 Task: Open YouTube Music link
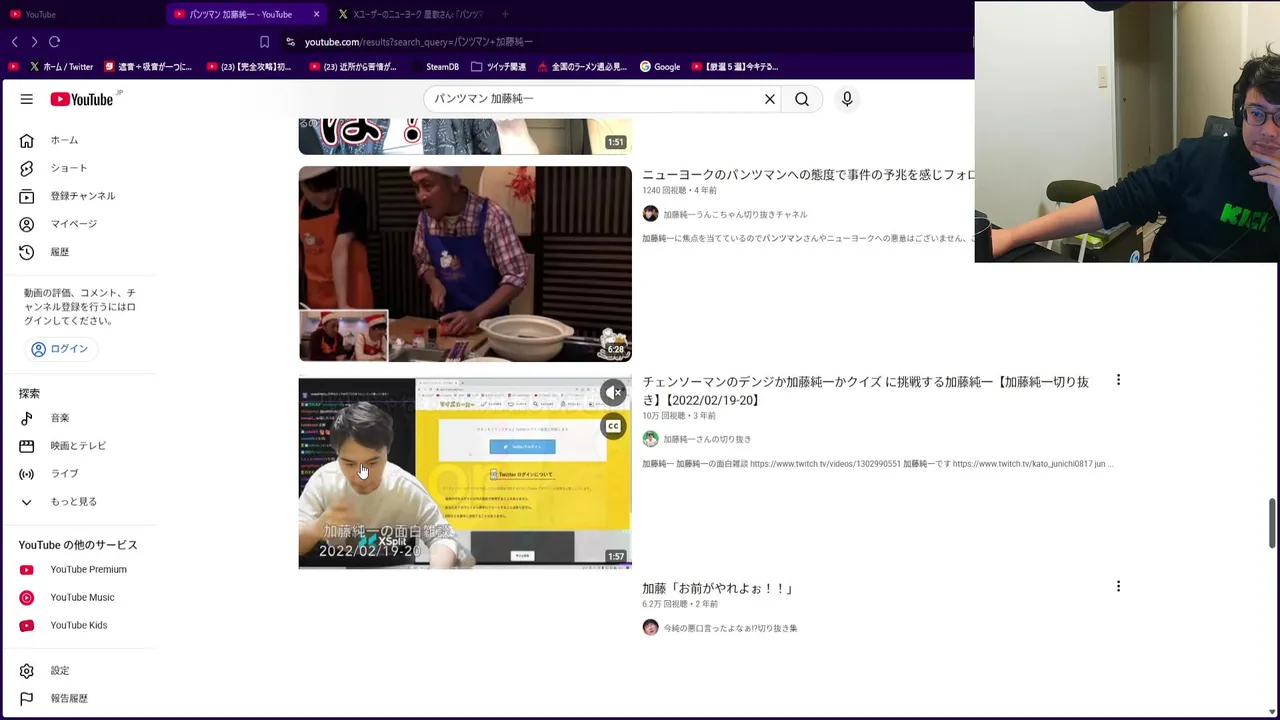tap(80, 598)
